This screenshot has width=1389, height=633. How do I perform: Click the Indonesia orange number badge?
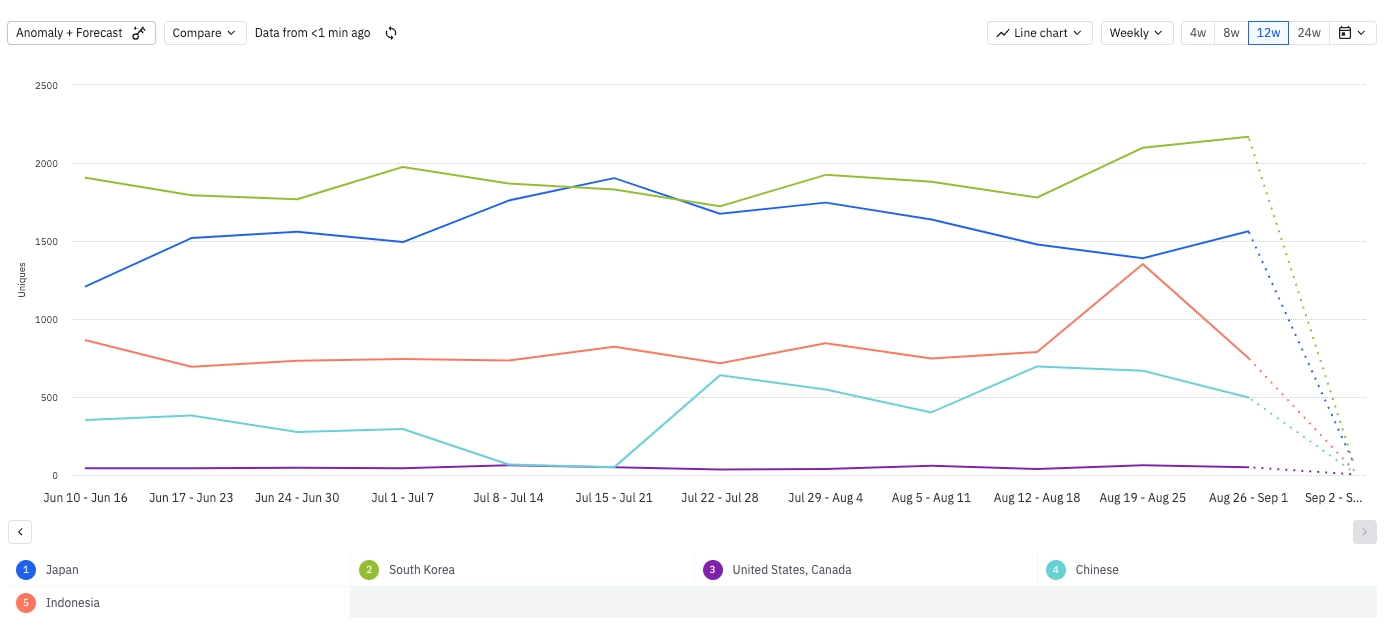(26, 603)
